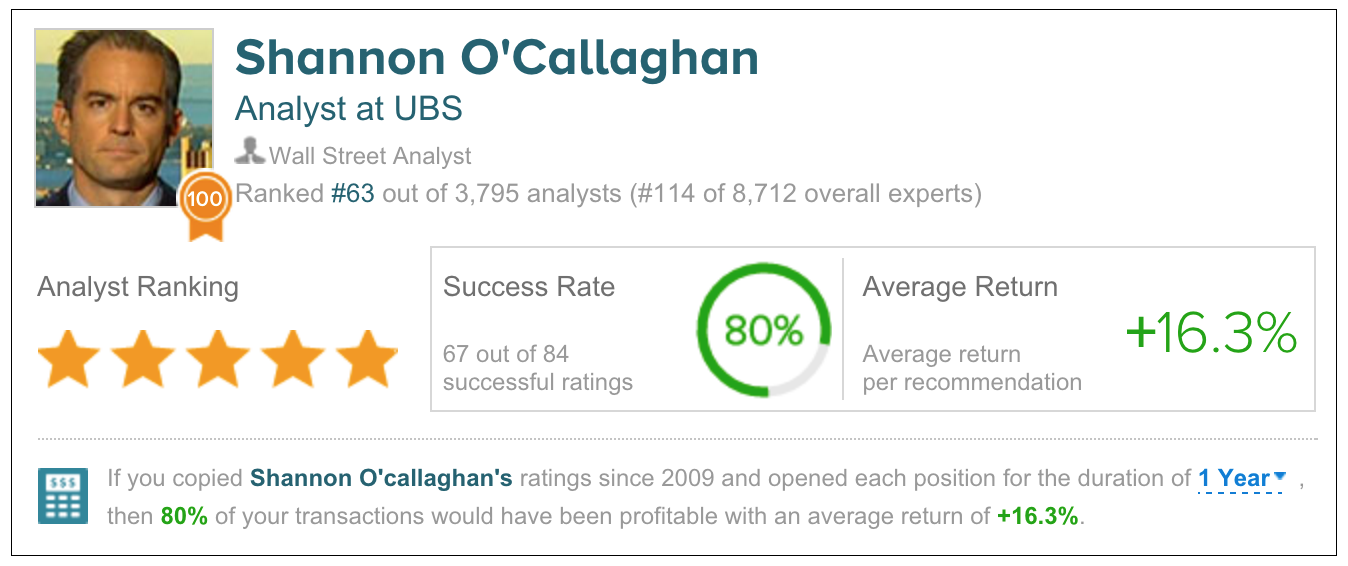Image resolution: width=1348 pixels, height=566 pixels.
Task: Click the Shannon O'Callaghan name heading
Action: click(497, 59)
